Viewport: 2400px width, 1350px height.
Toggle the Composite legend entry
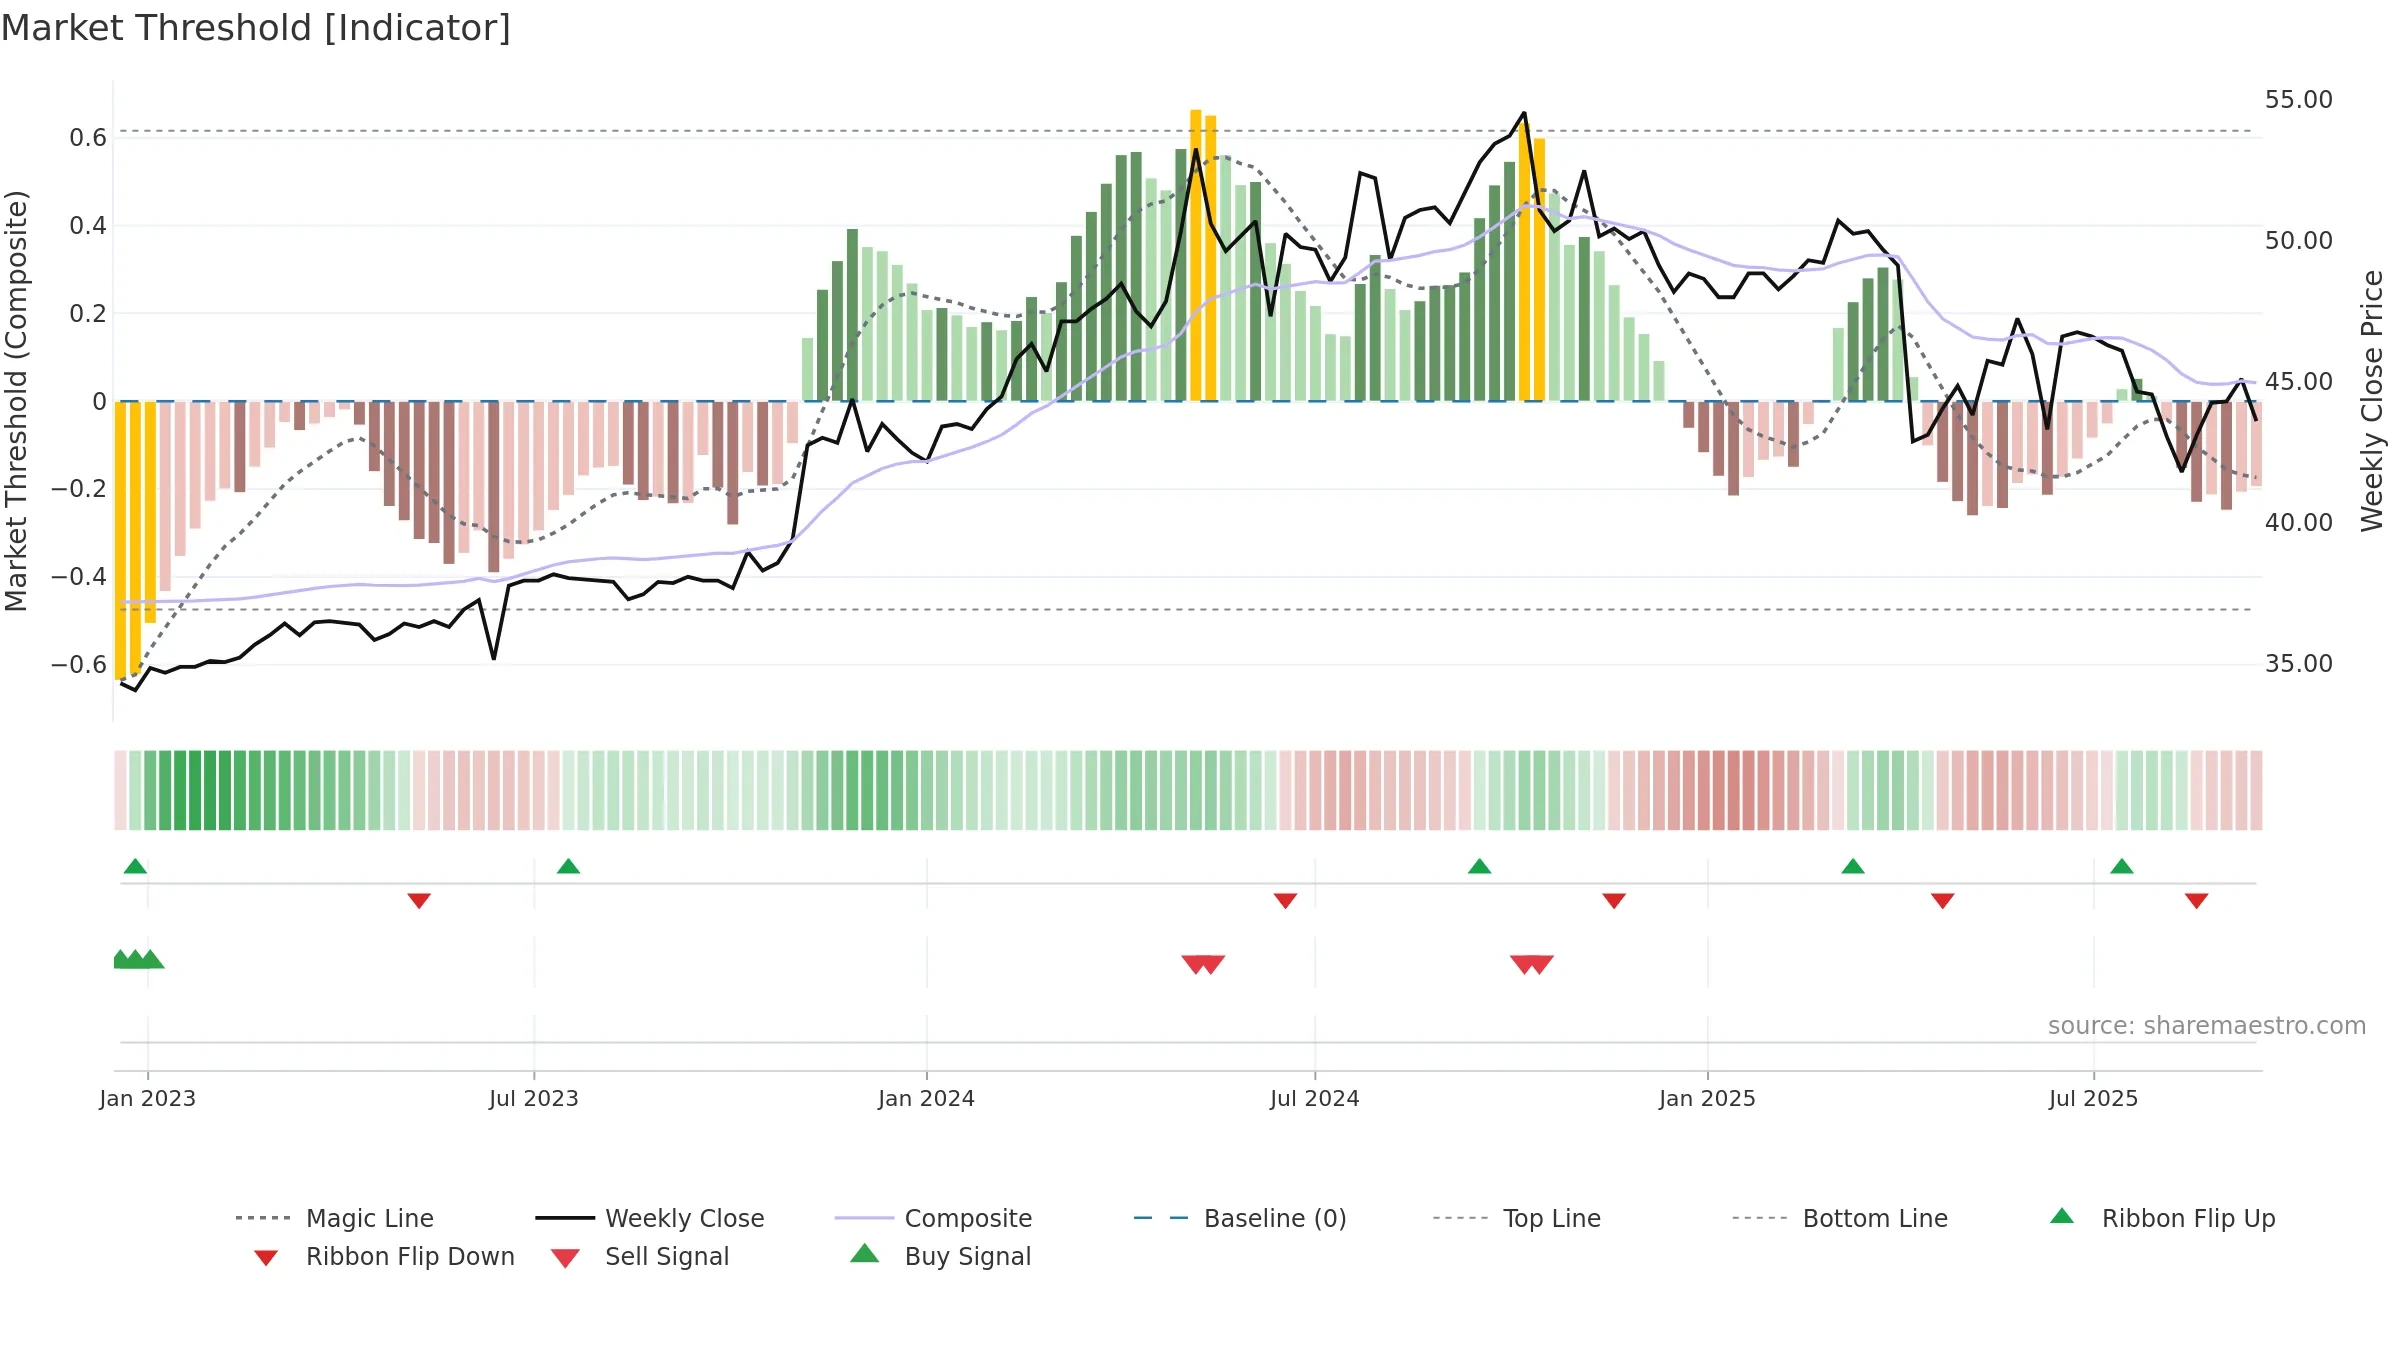click(x=933, y=1218)
